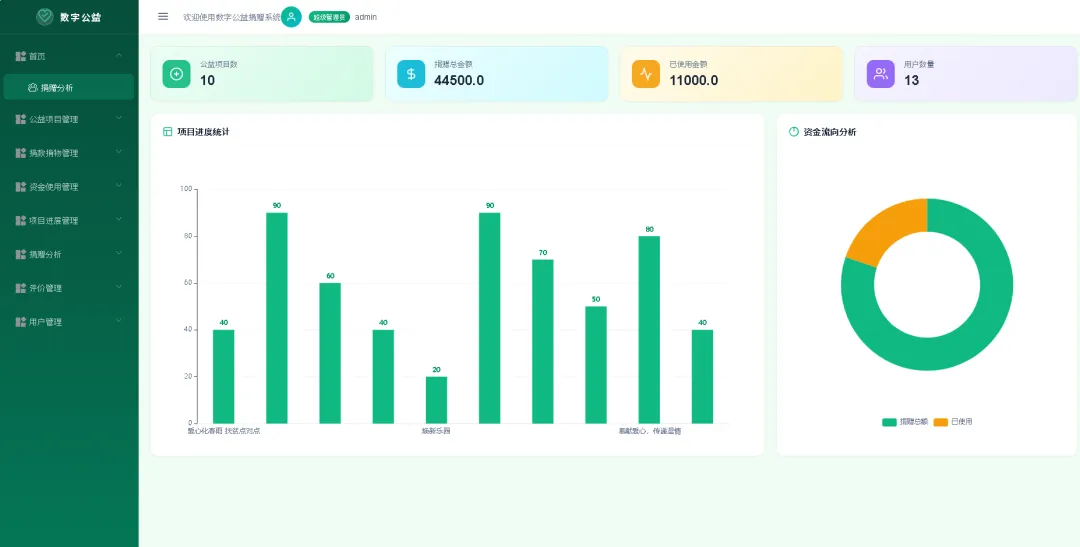Click the people icon in highlighted 捐赠分析 submenu

coord(32,87)
